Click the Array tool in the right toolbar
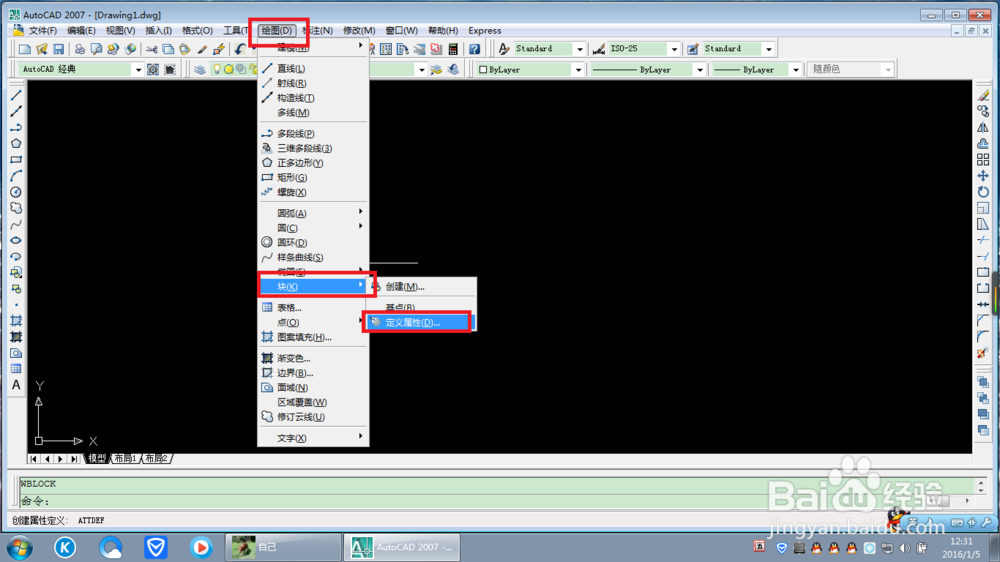This screenshot has height=562, width=1000. (x=983, y=159)
